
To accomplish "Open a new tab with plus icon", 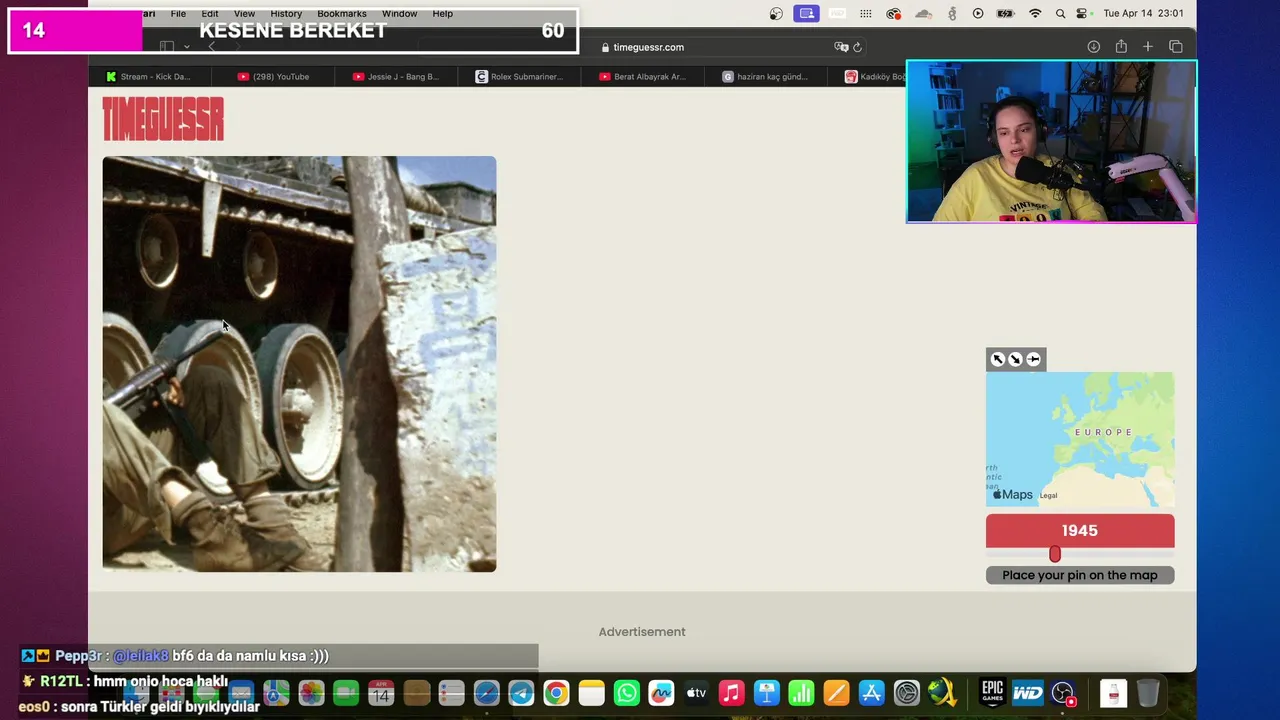I will [1148, 47].
